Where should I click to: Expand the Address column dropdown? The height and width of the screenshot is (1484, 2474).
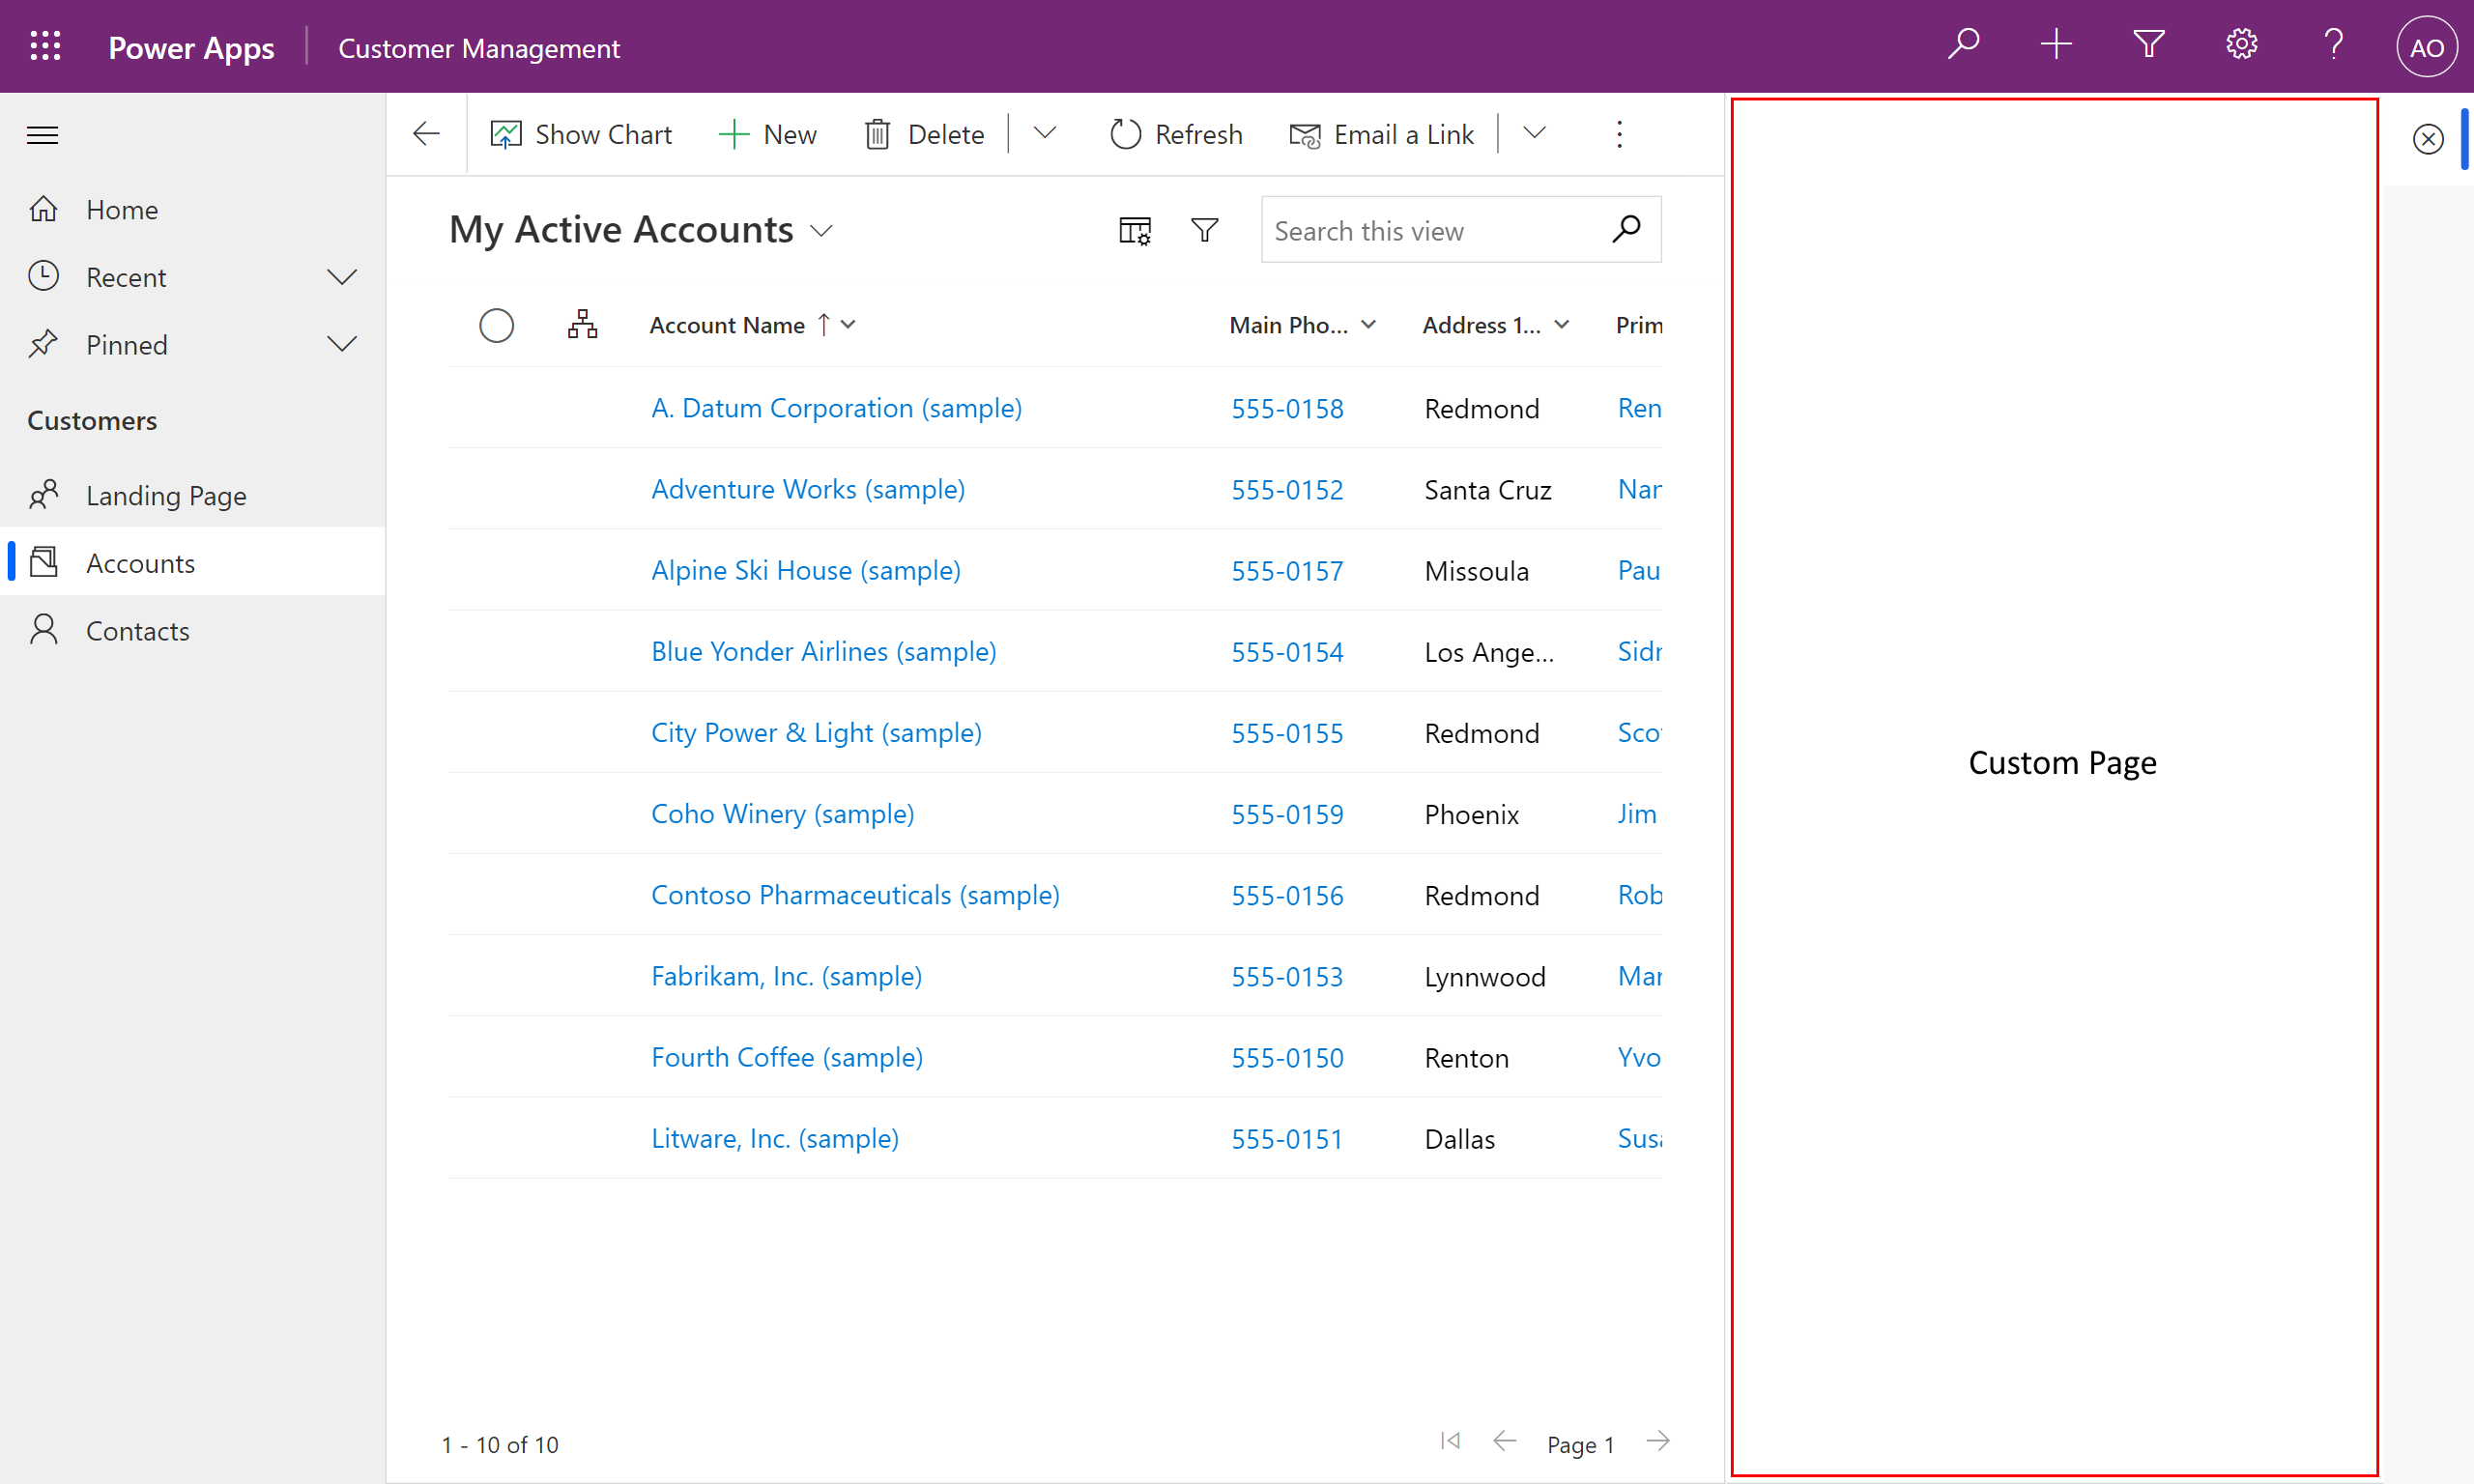[x=1561, y=324]
